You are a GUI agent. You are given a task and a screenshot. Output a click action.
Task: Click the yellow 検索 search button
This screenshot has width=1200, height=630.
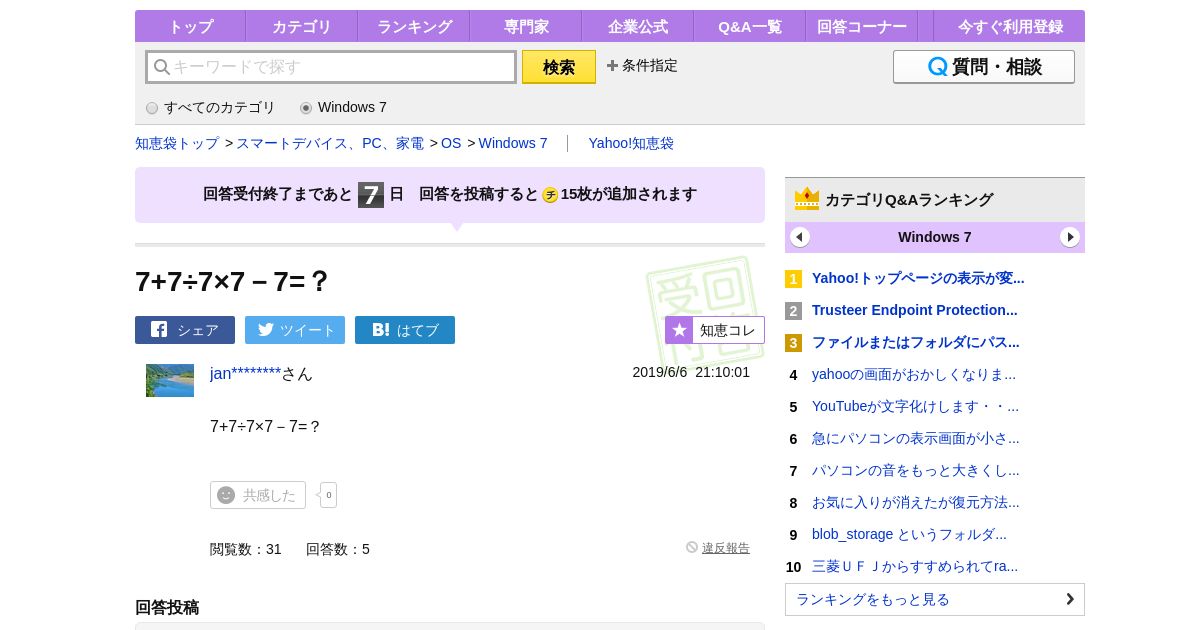pos(559,67)
